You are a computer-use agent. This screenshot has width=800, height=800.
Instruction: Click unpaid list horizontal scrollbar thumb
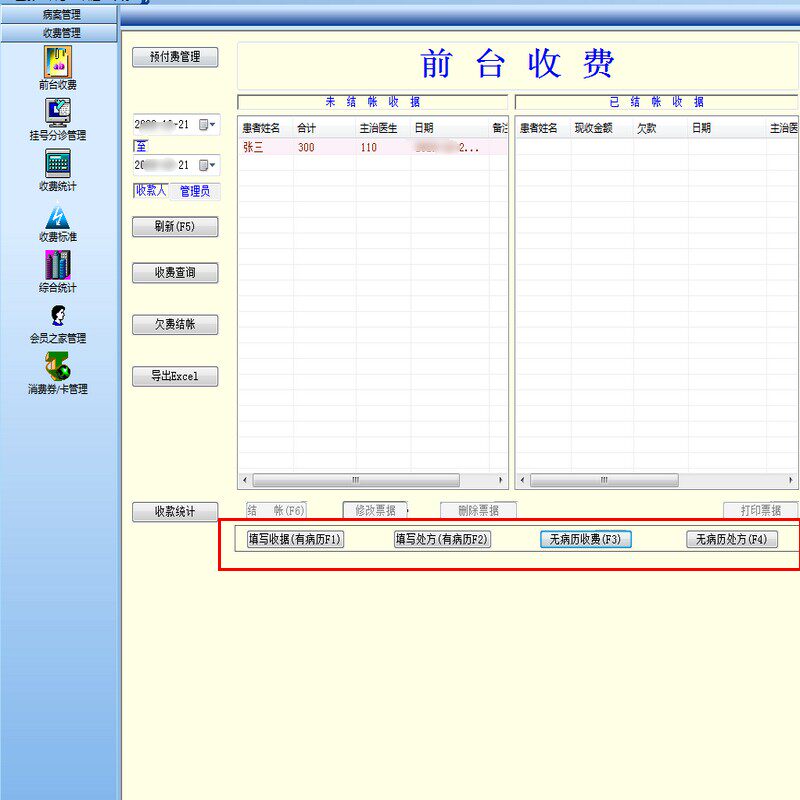356,480
